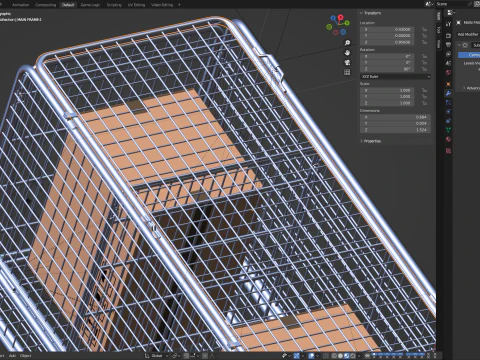The image size is (480, 360).
Task: Open the Global transform orientation dropdown
Action: [x=157, y=356]
